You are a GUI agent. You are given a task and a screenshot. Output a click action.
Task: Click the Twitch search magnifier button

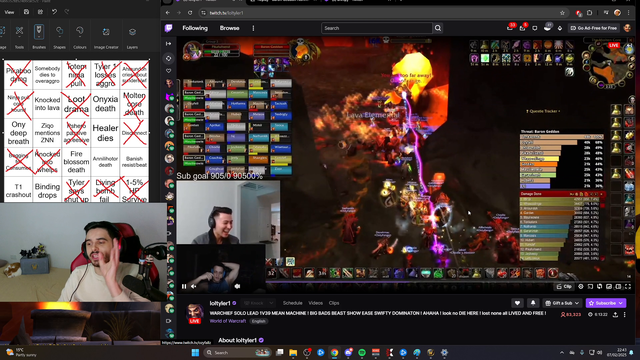point(438,28)
